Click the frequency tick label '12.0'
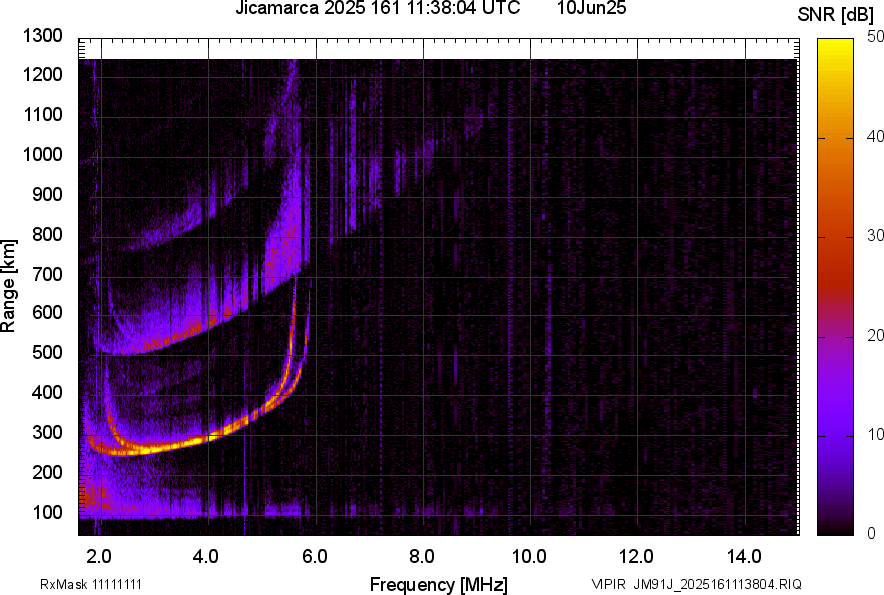Viewport: 884px width, 595px height. tap(637, 557)
